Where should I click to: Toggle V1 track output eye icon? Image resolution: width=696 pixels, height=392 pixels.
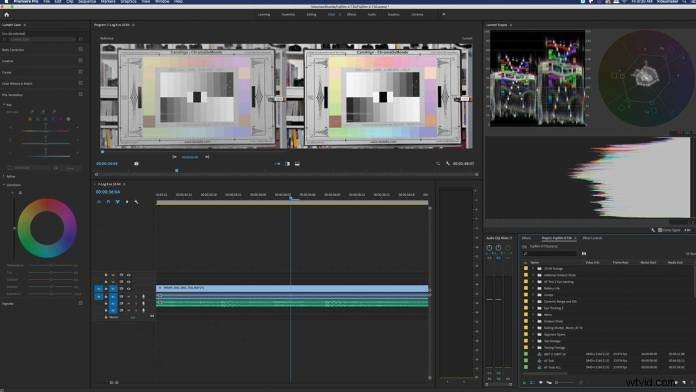[x=129, y=289]
